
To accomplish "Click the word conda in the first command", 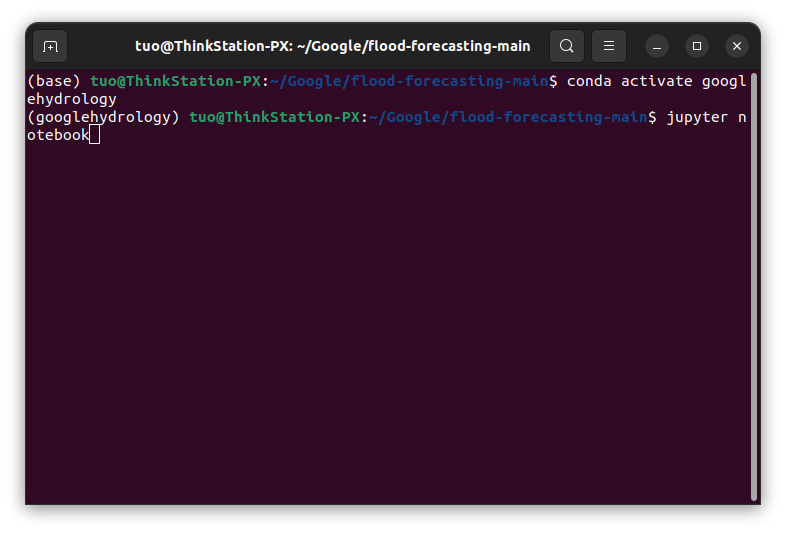I will [x=589, y=81].
